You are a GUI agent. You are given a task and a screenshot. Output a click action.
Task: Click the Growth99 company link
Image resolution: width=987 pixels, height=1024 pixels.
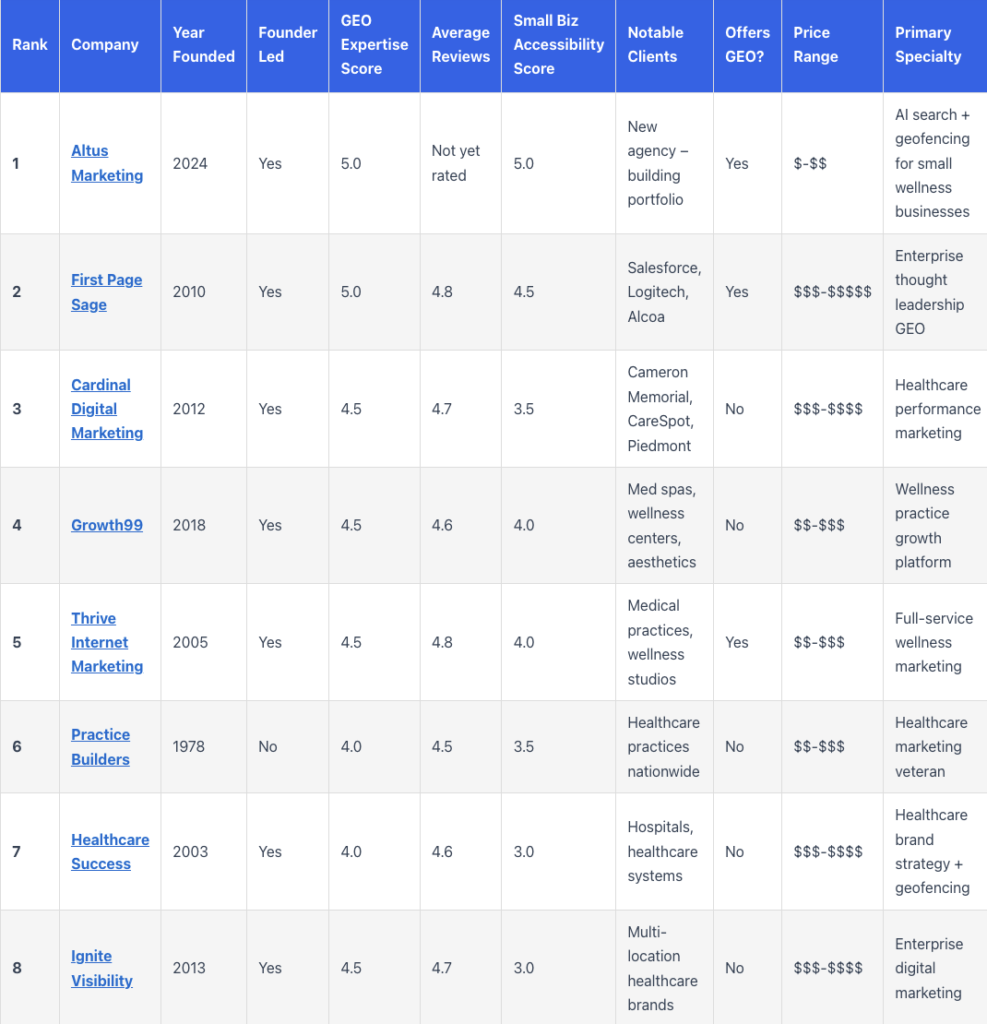point(107,525)
